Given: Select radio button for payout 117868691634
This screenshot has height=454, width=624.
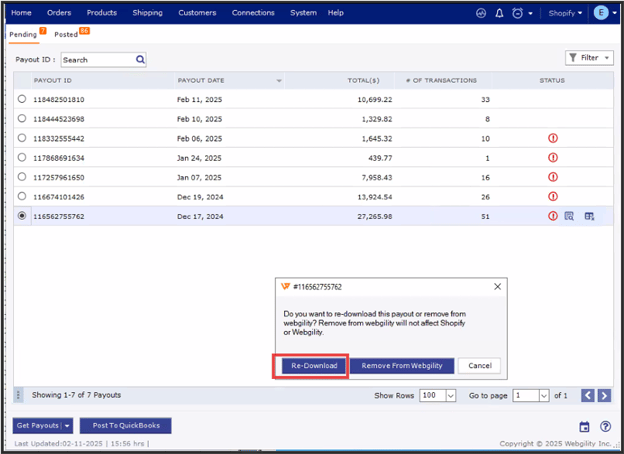Looking at the screenshot, I should pos(22,158).
